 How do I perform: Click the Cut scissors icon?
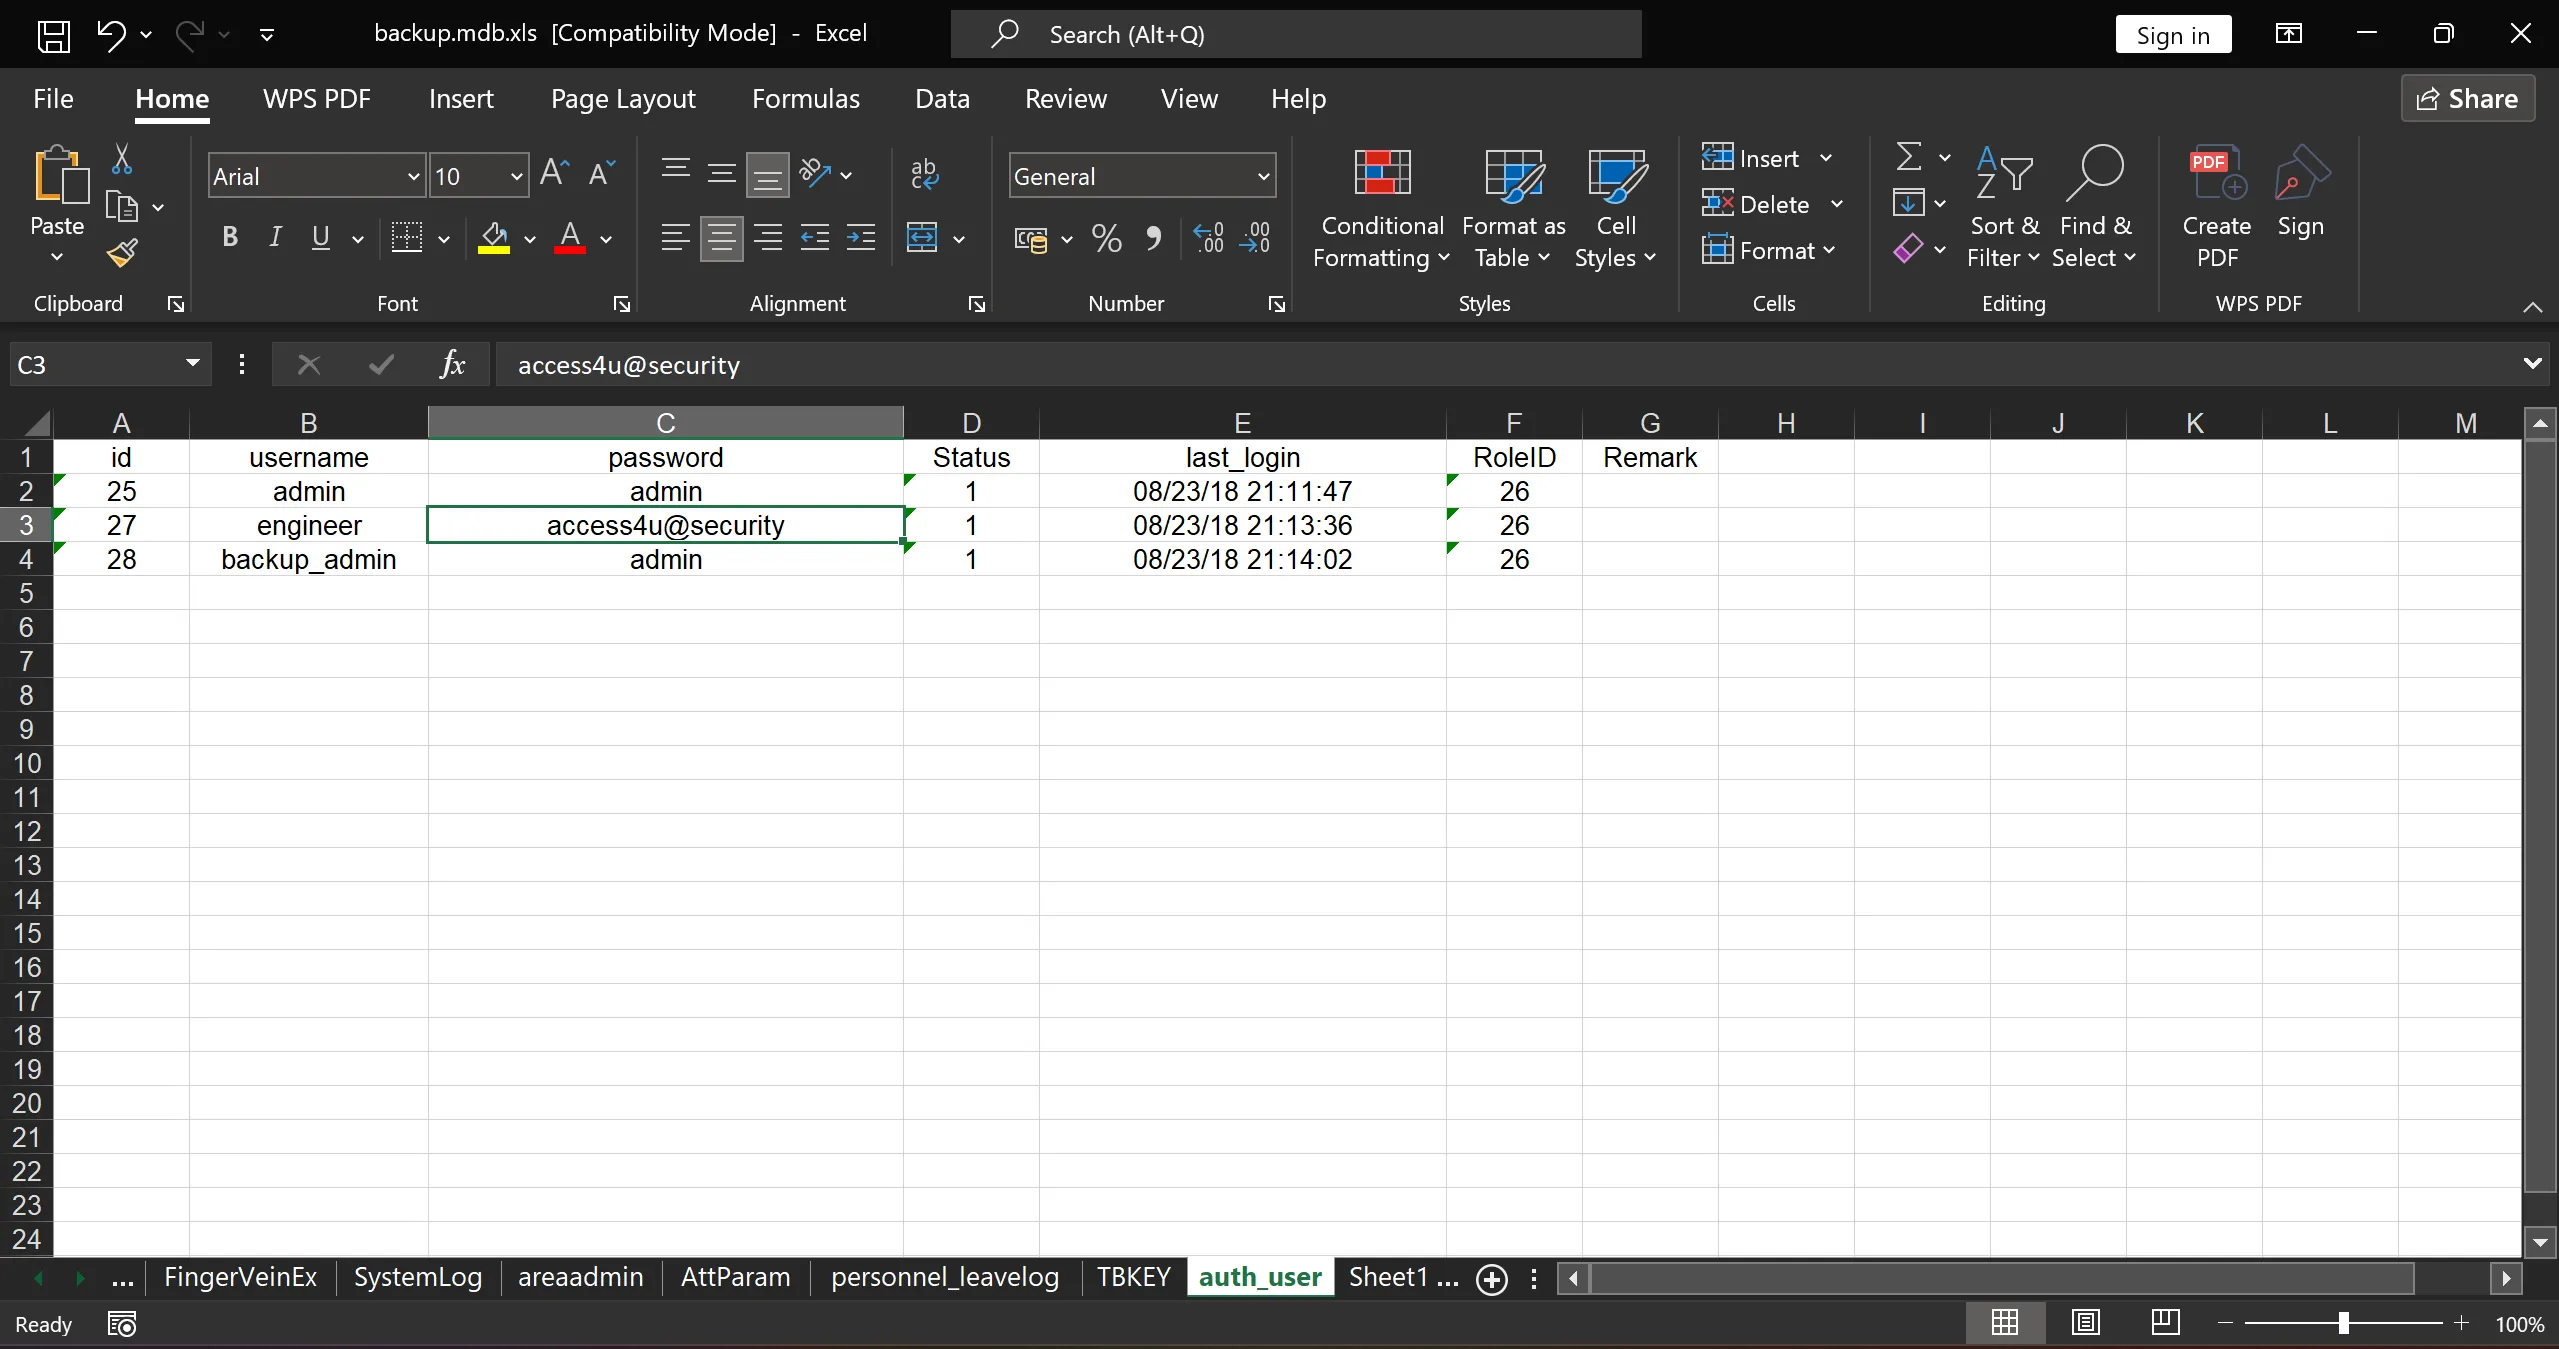click(x=122, y=158)
